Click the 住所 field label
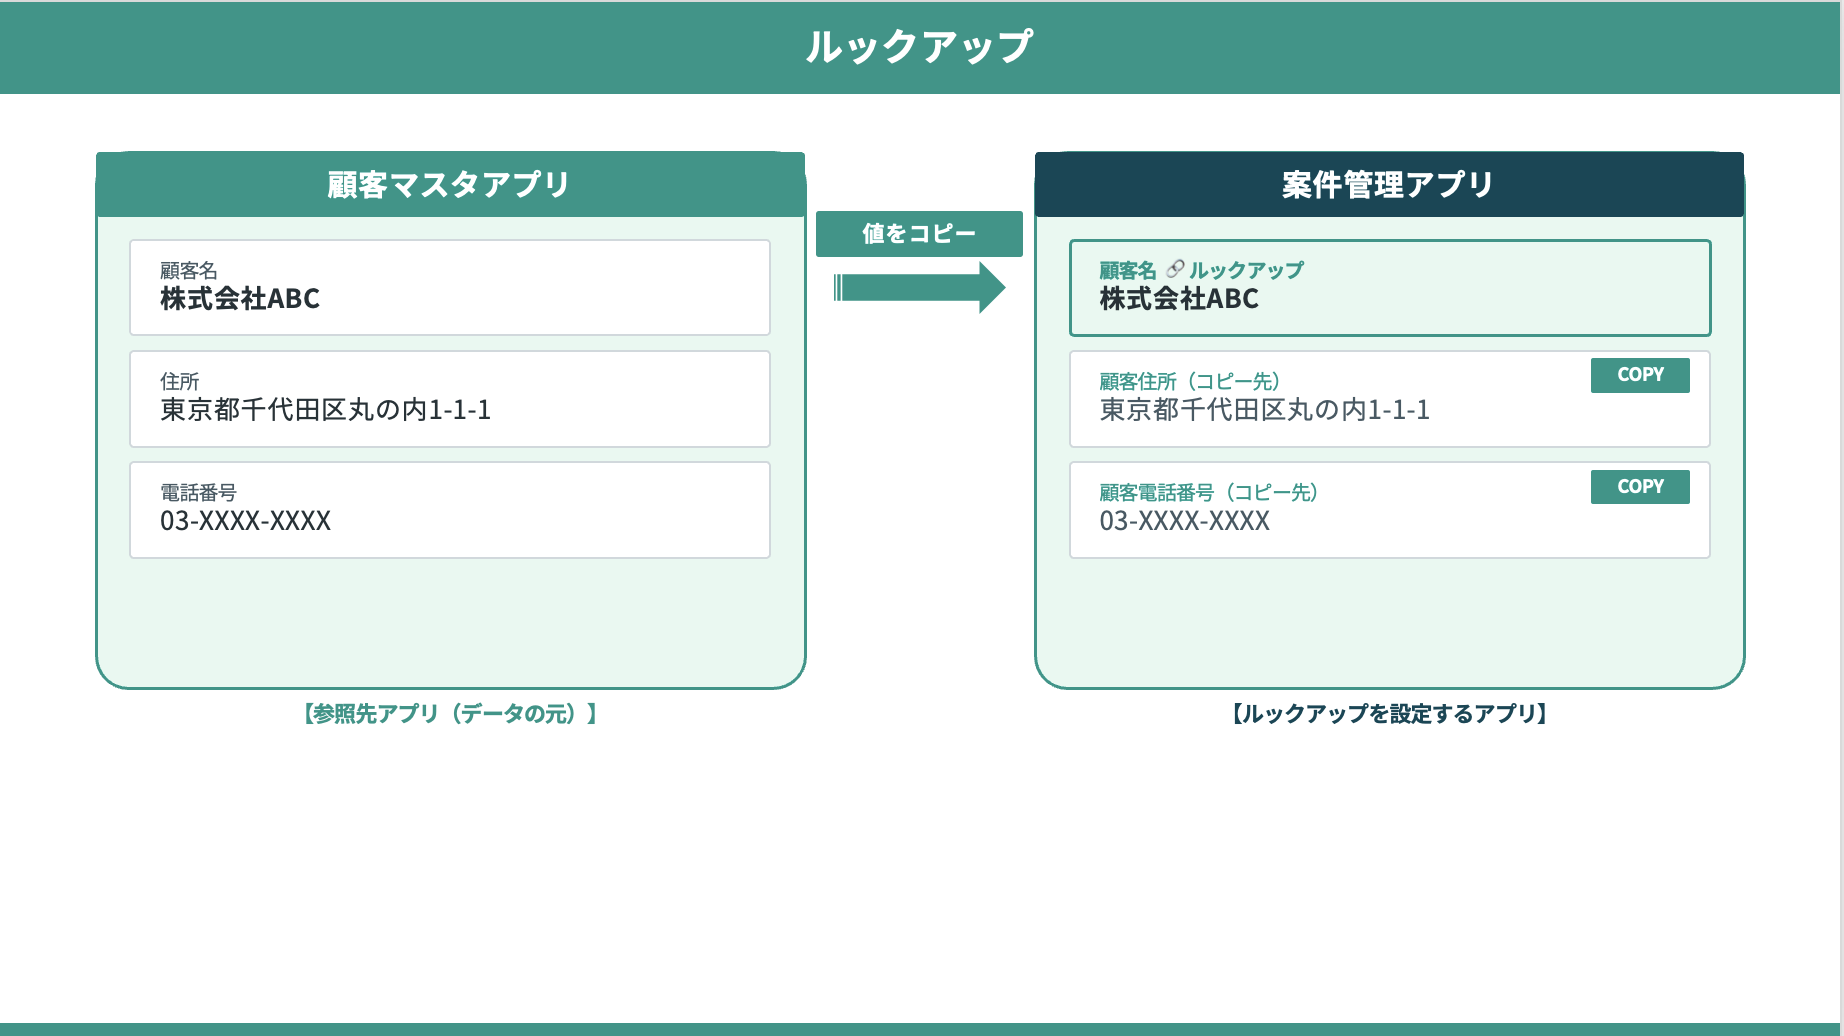The width and height of the screenshot is (1844, 1036). click(178, 381)
